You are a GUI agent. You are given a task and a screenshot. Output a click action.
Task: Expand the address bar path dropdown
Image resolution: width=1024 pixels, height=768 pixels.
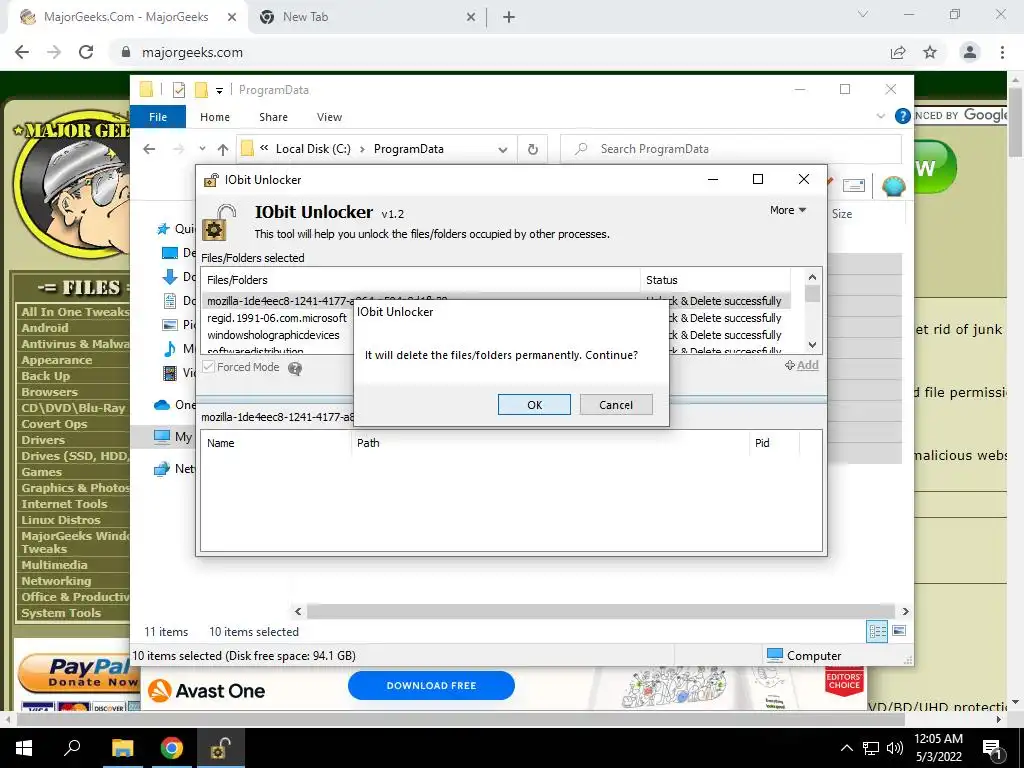point(503,150)
